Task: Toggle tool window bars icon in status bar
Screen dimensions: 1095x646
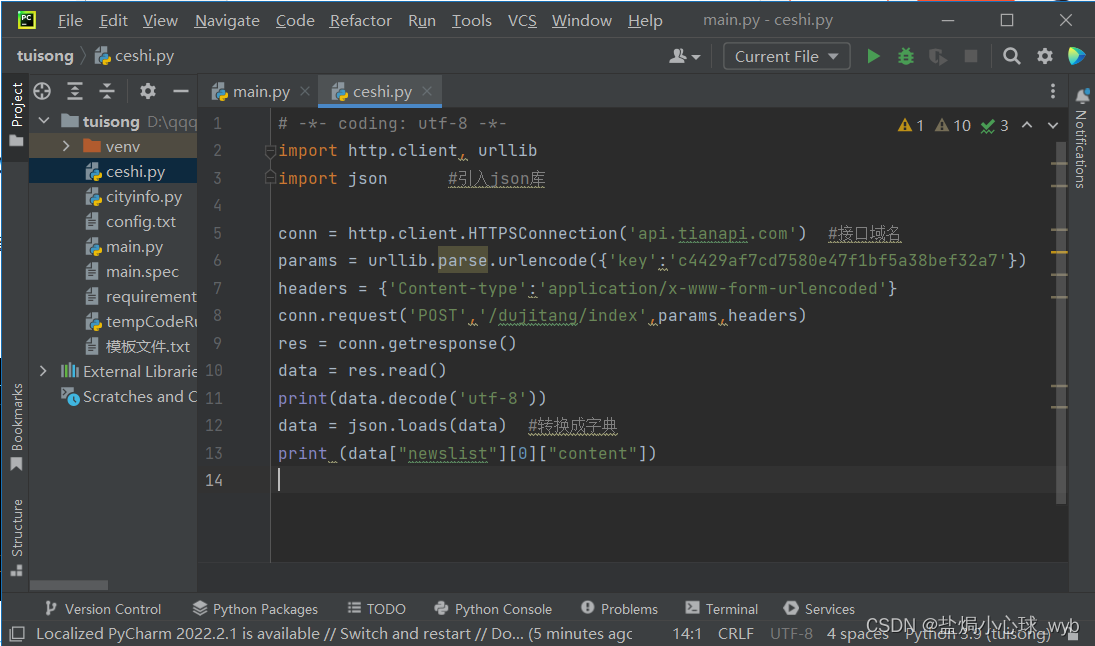Action: point(17,633)
